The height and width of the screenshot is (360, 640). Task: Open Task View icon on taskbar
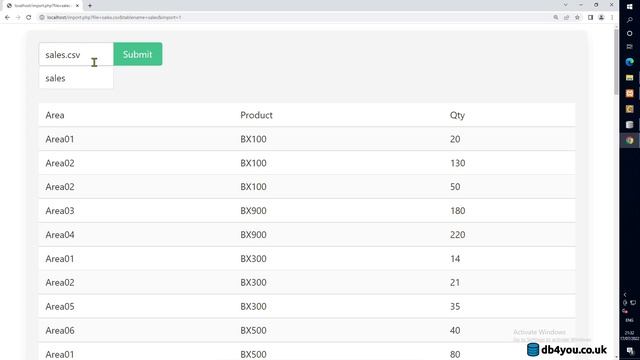[629, 47]
